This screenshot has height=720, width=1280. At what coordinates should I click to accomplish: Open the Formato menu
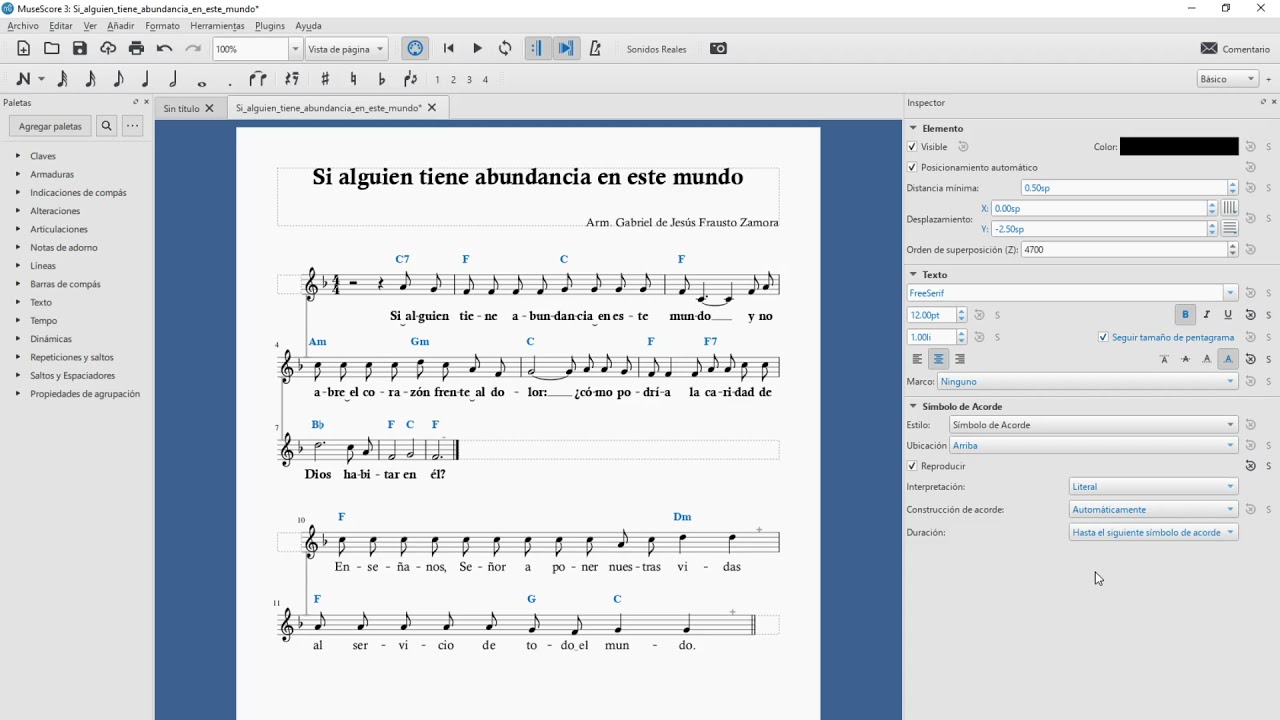[162, 26]
